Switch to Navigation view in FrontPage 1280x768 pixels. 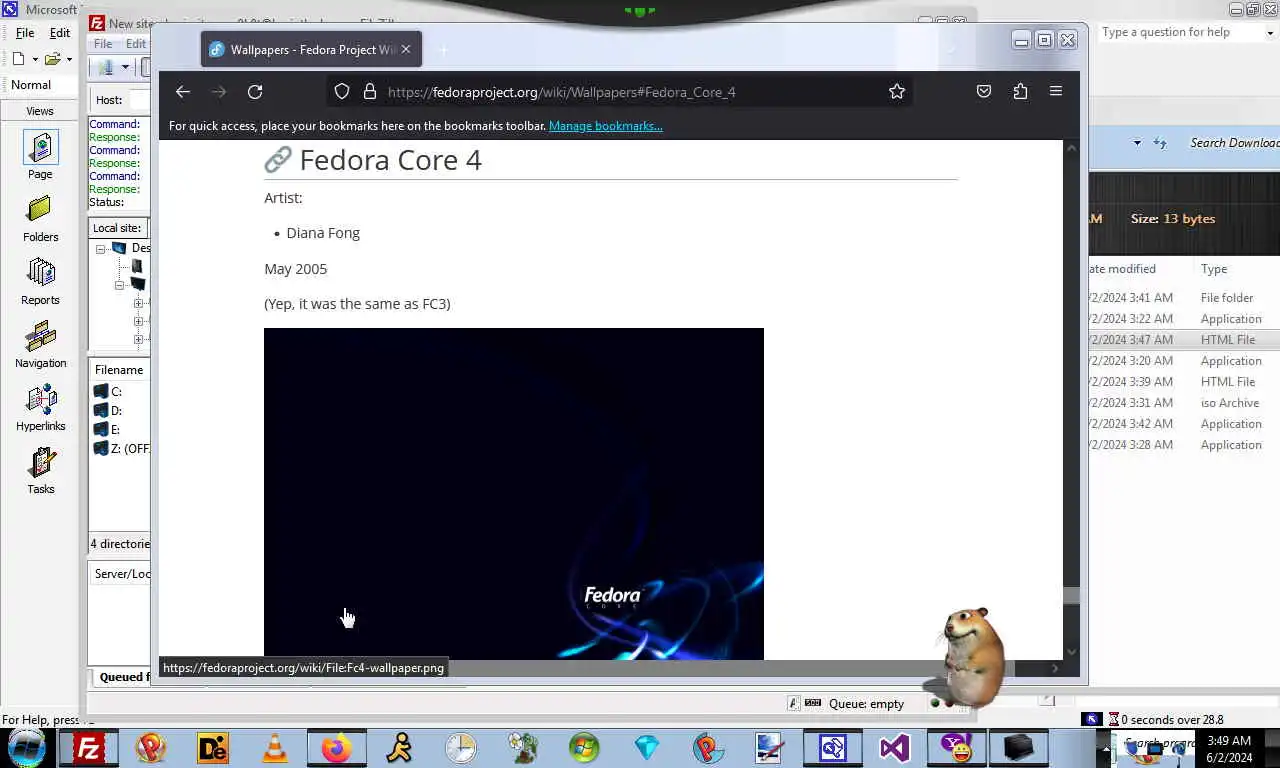40,345
